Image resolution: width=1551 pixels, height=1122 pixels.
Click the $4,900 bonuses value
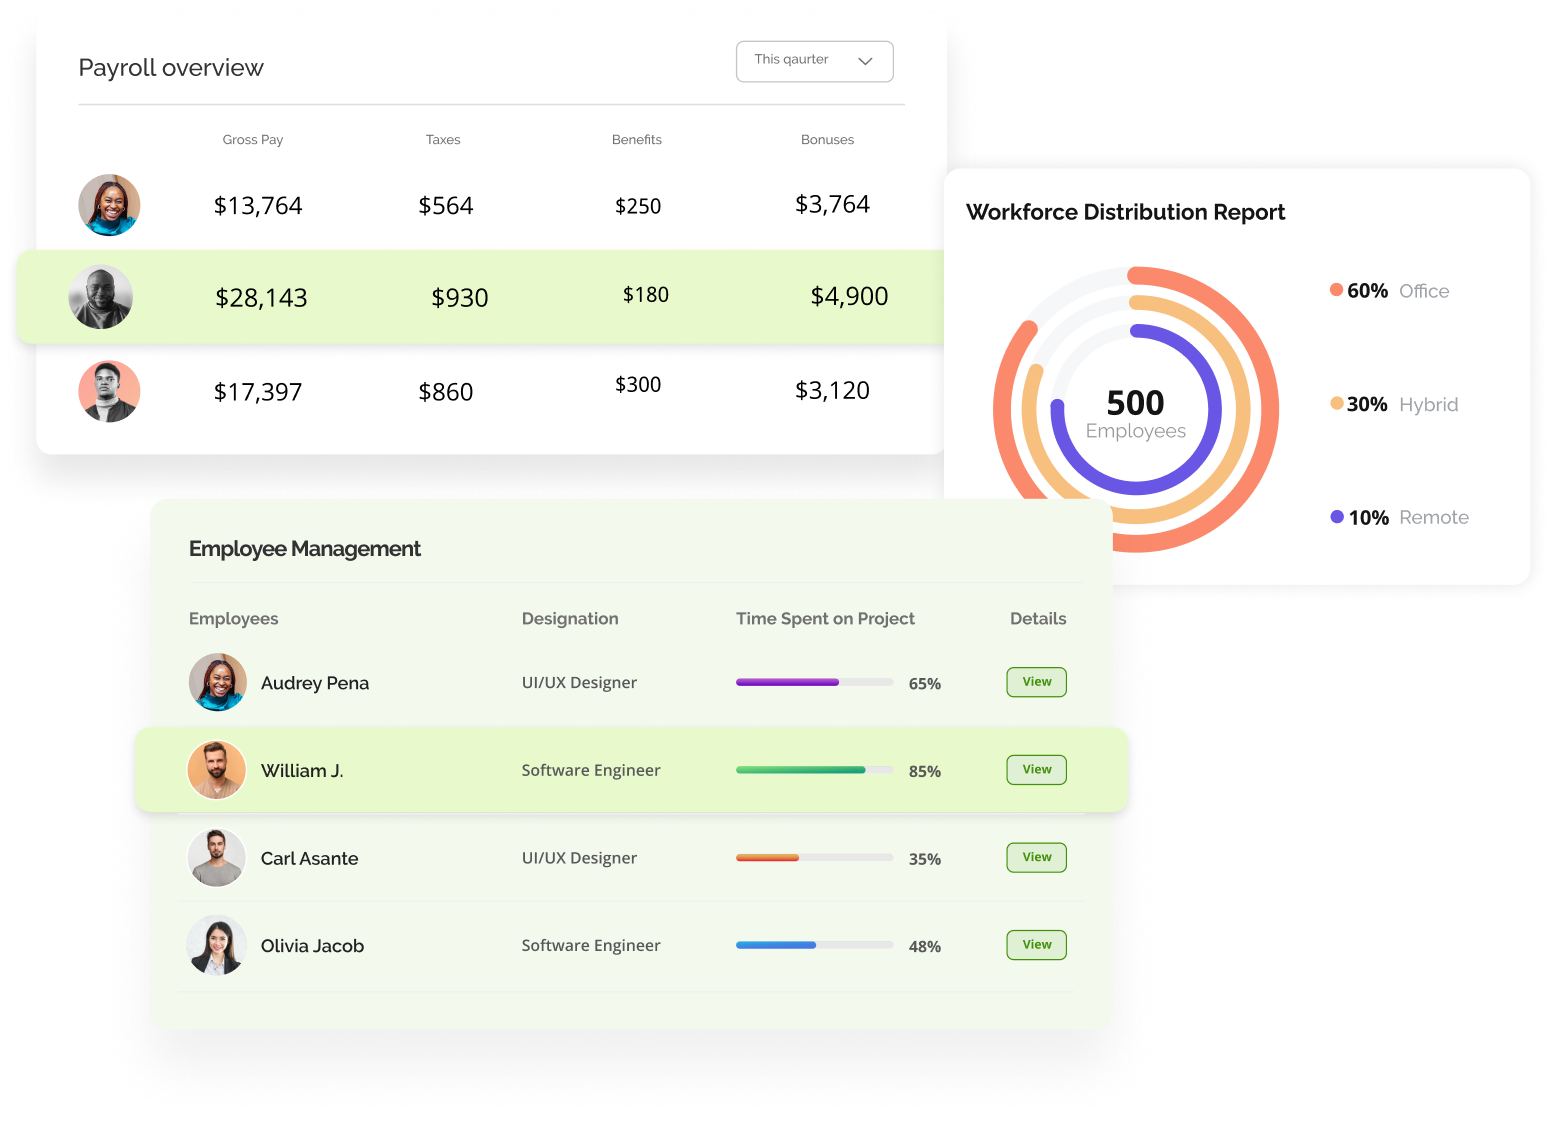click(849, 296)
